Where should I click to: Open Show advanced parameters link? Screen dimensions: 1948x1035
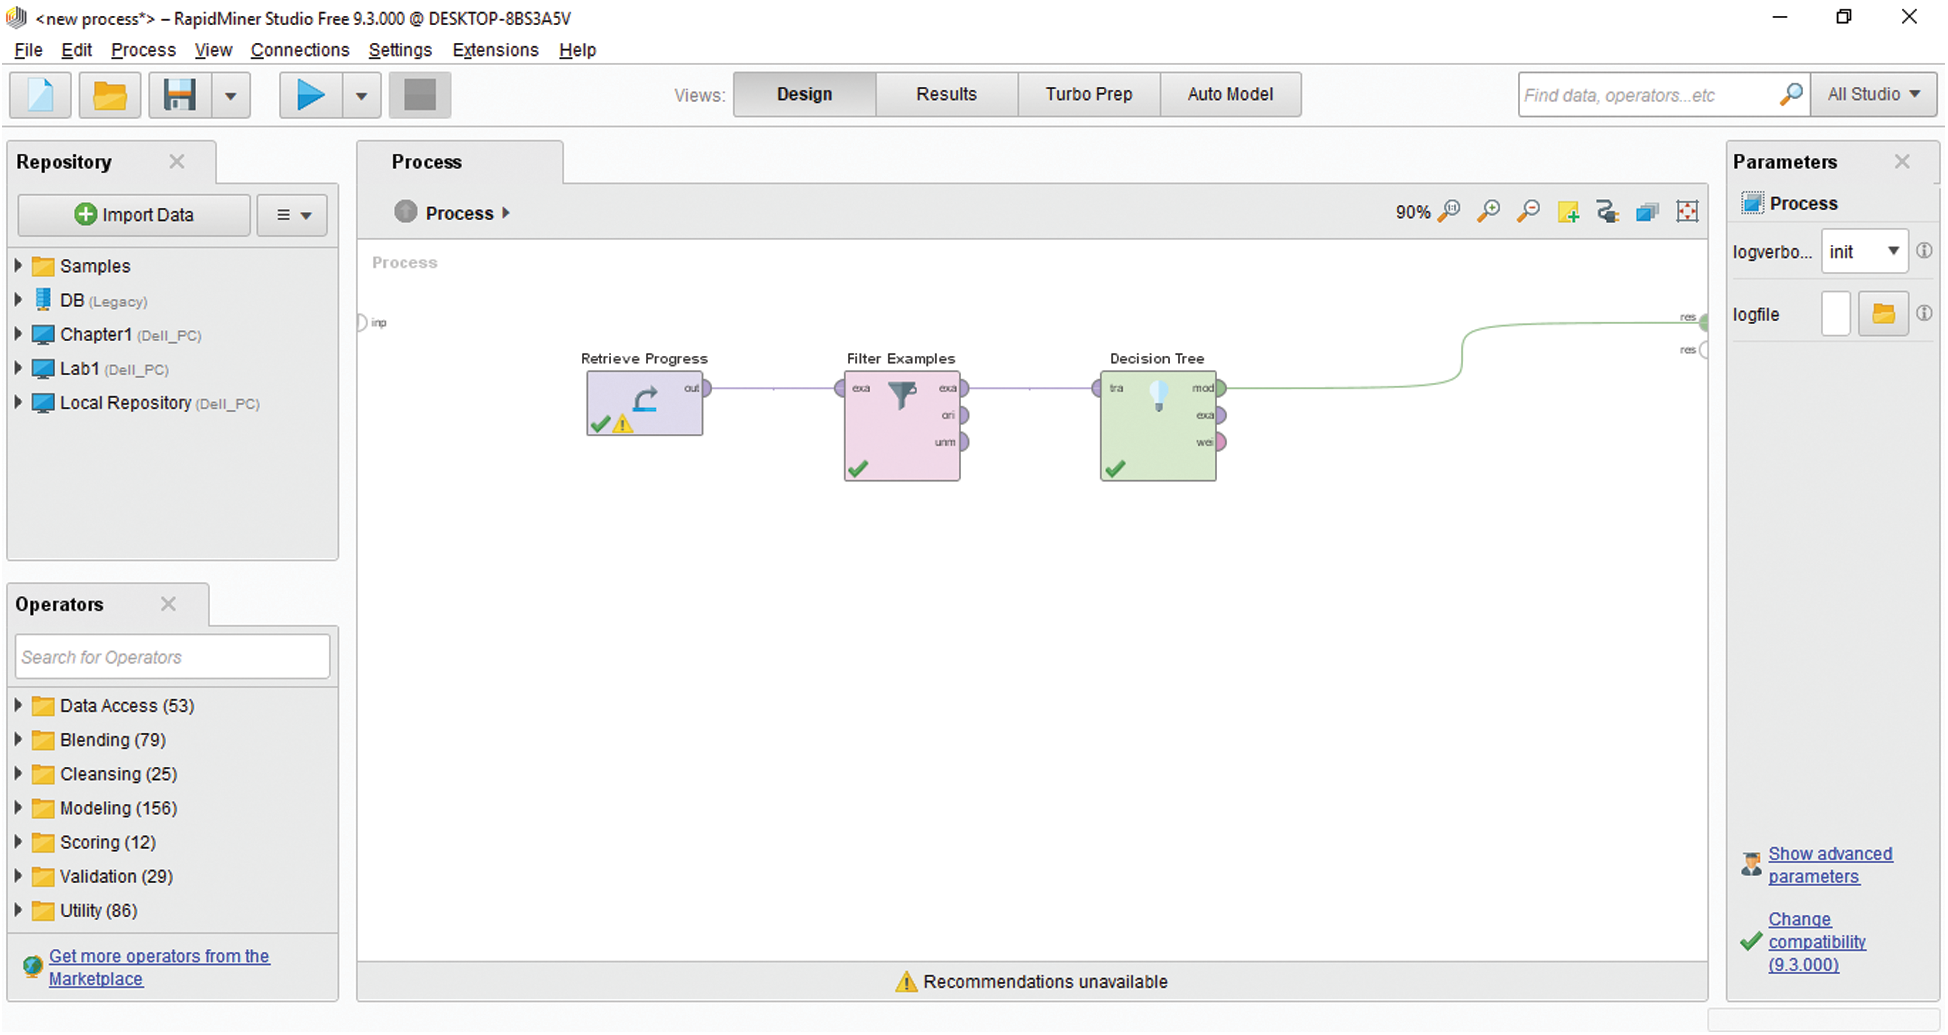(x=1829, y=865)
